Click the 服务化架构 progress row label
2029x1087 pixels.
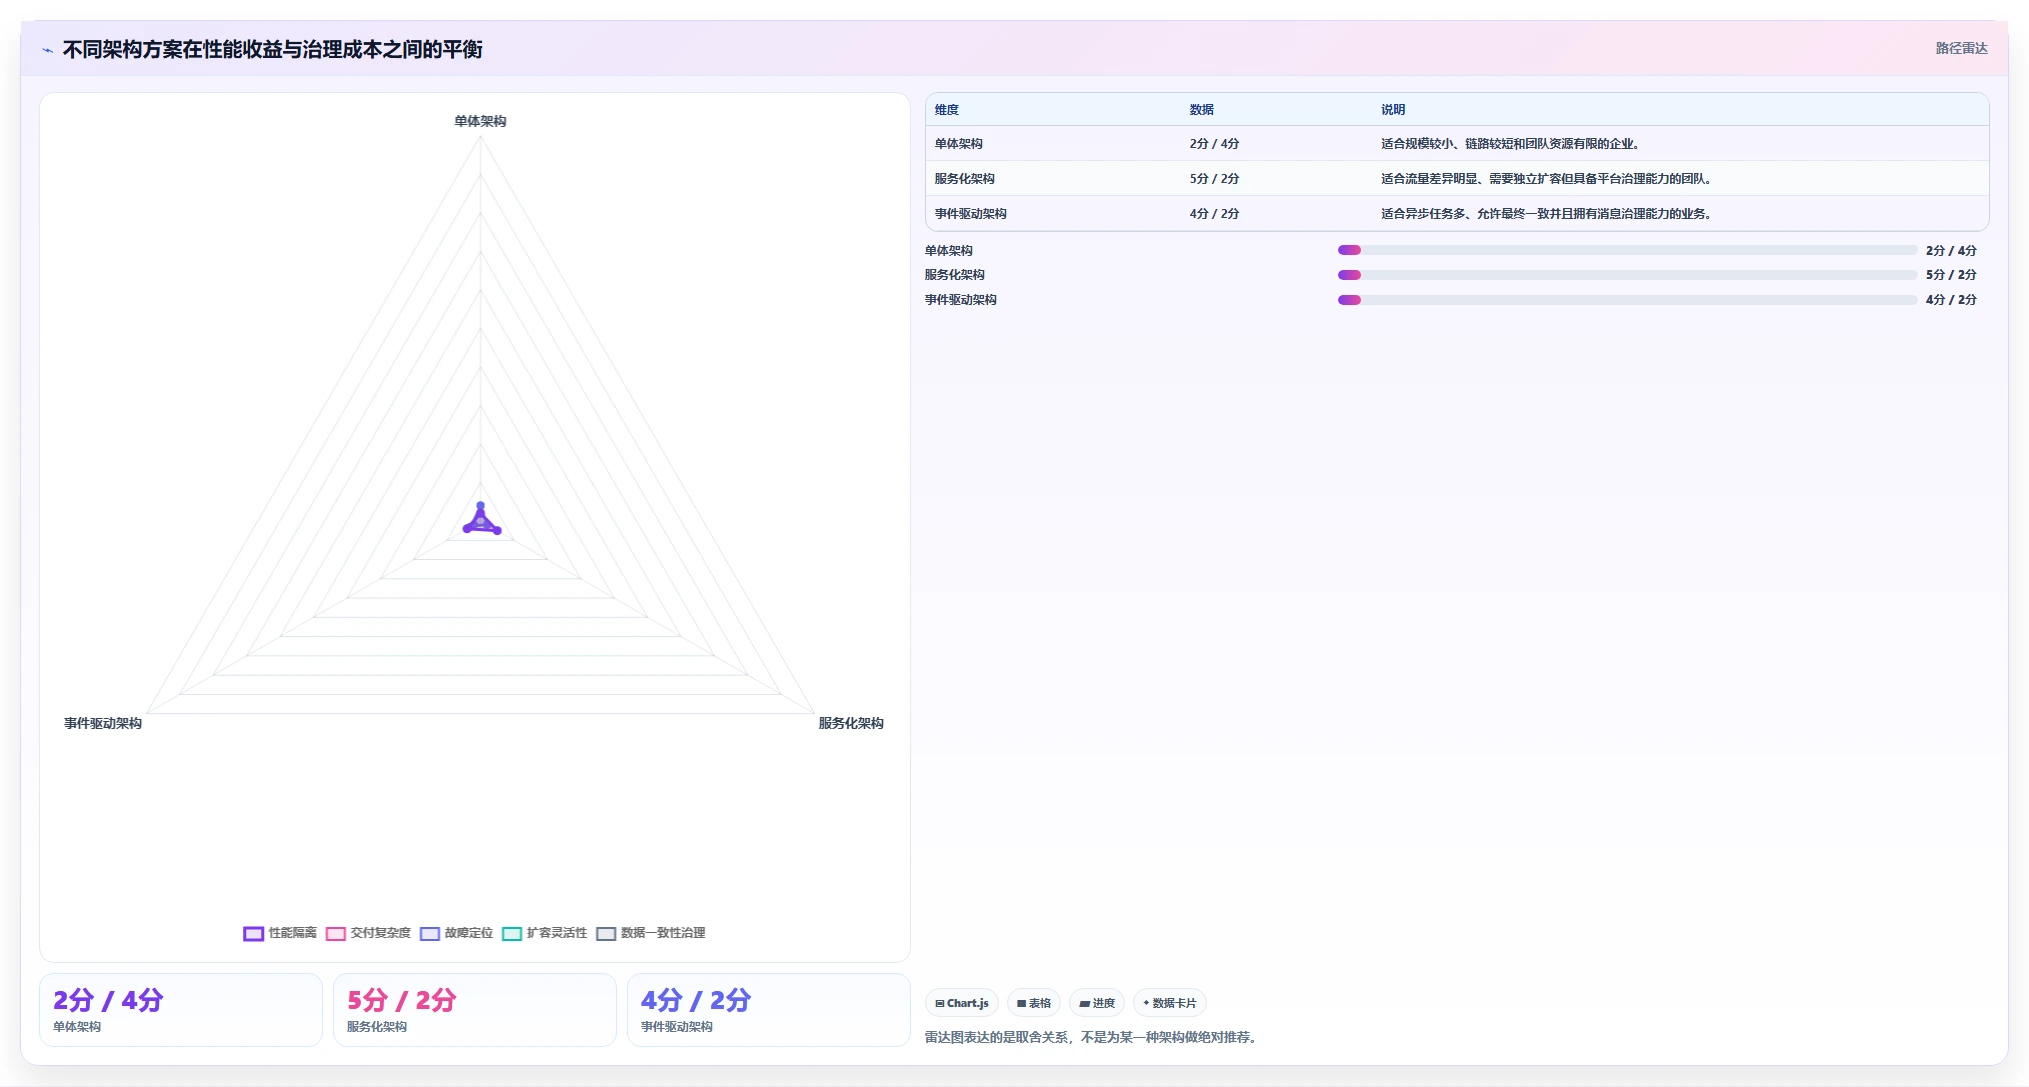click(x=955, y=275)
